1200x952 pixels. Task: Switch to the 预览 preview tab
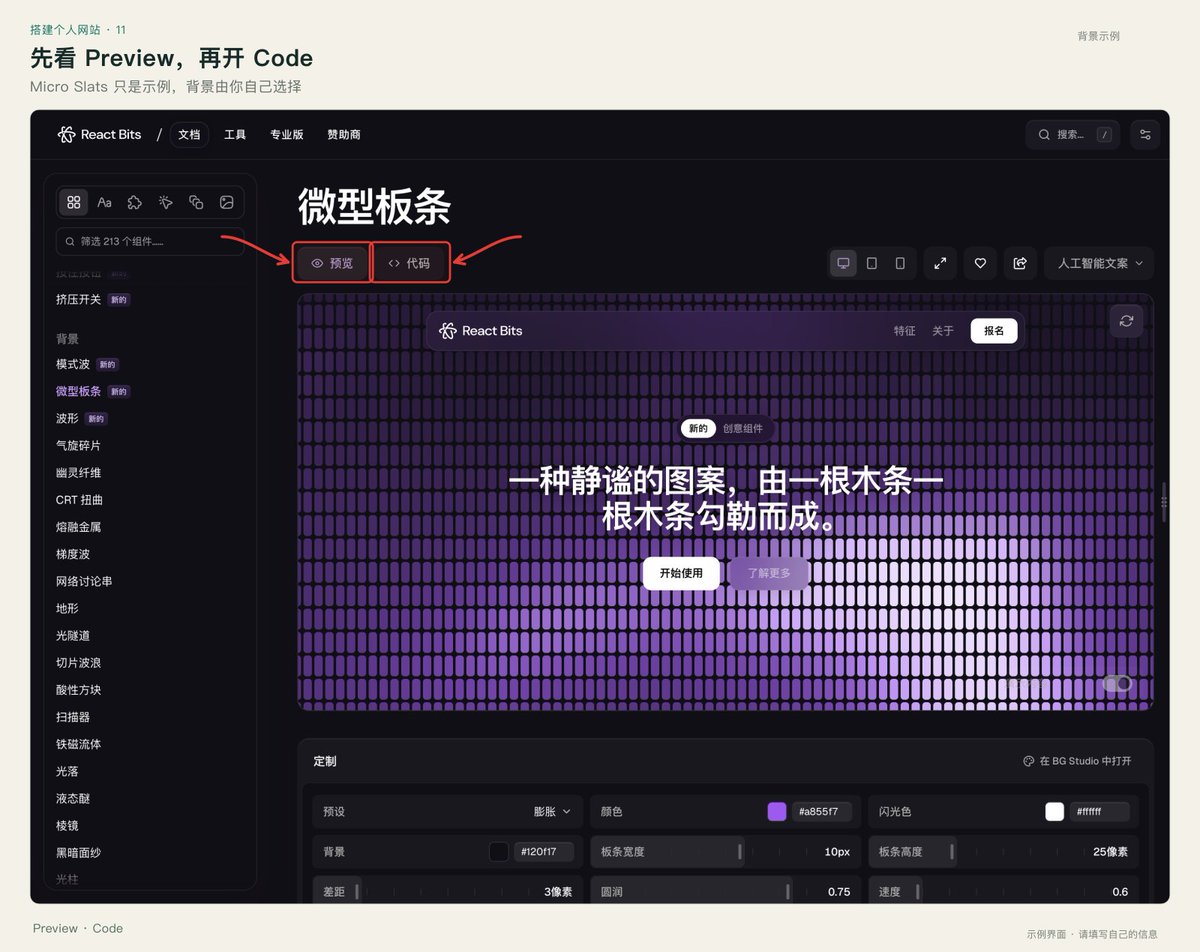pos(332,263)
